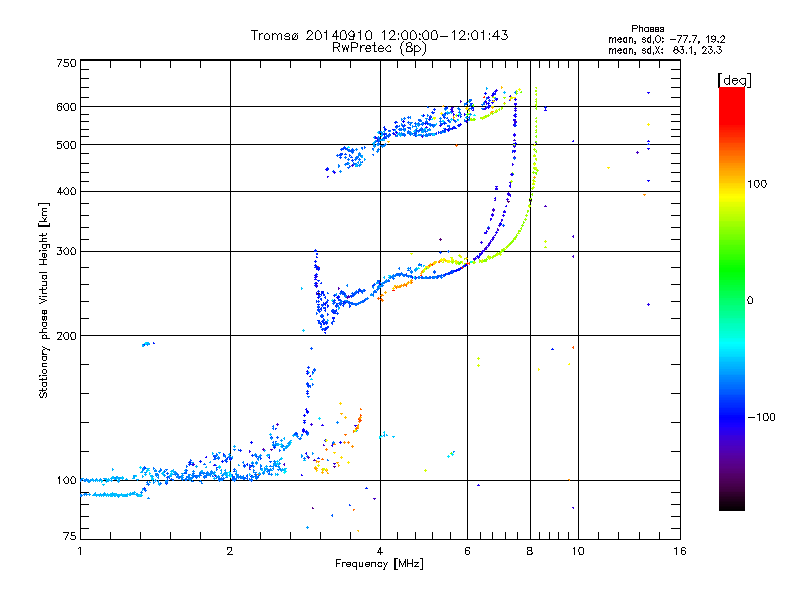800x600 pixels.
Task: Click the x-axis '2' tick label
Action: click(230, 551)
